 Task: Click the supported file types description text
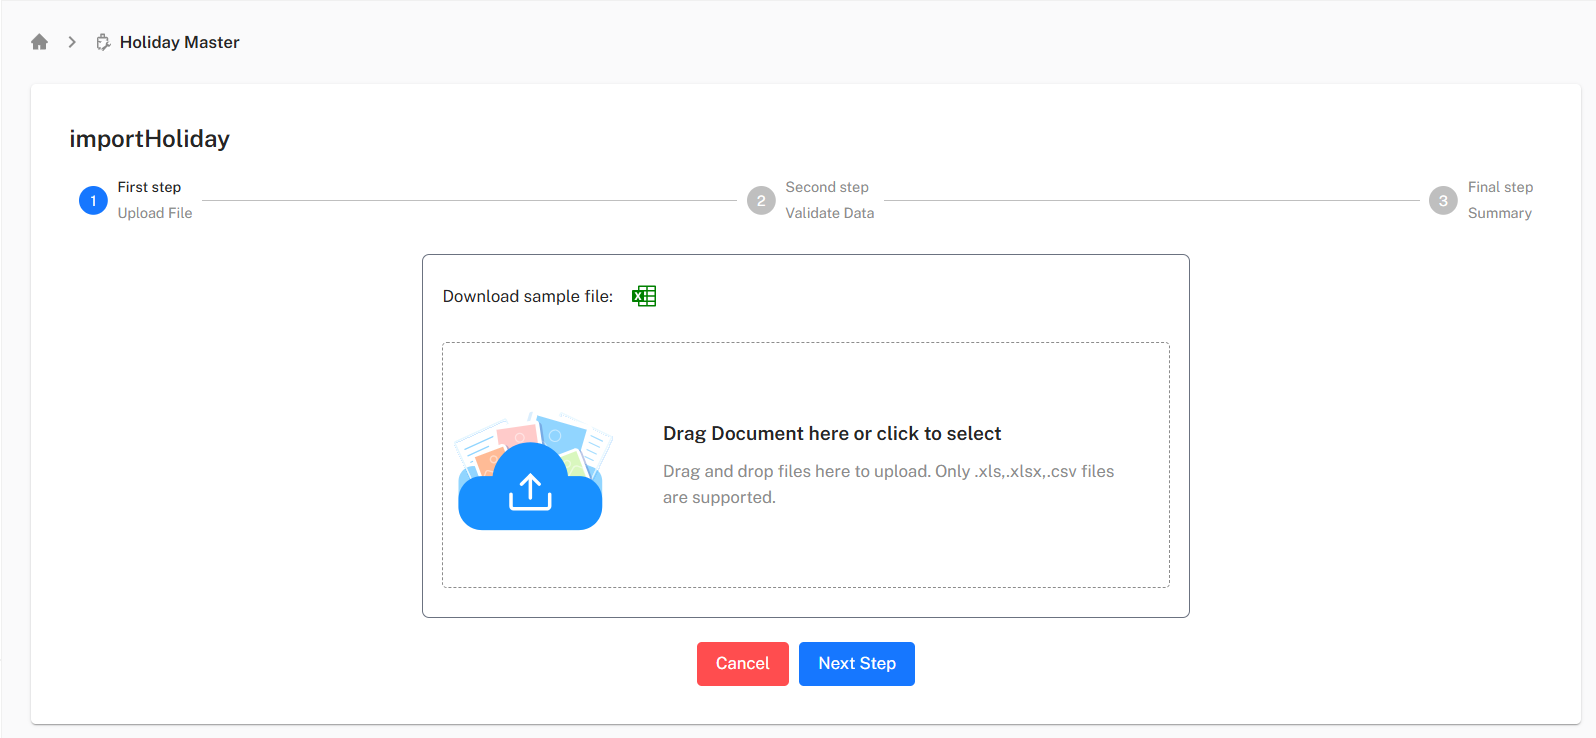888,484
